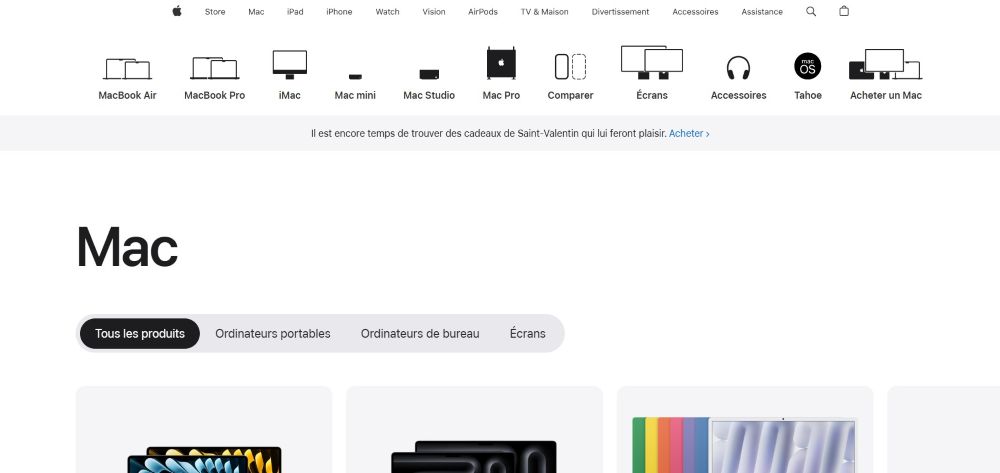
Task: Open the Mac menu item
Action: [x=256, y=11]
